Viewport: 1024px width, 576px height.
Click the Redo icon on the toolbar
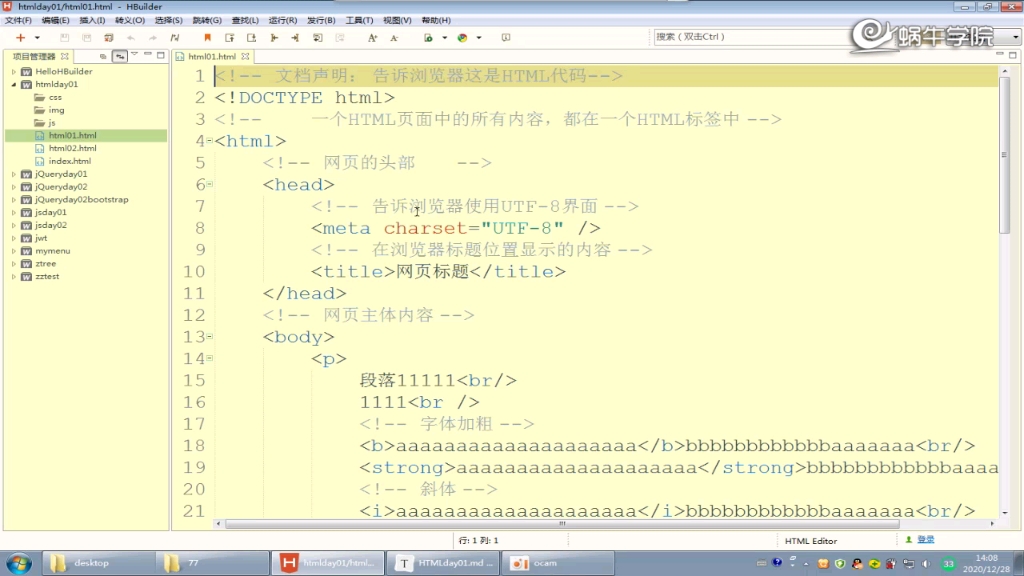click(x=152, y=37)
